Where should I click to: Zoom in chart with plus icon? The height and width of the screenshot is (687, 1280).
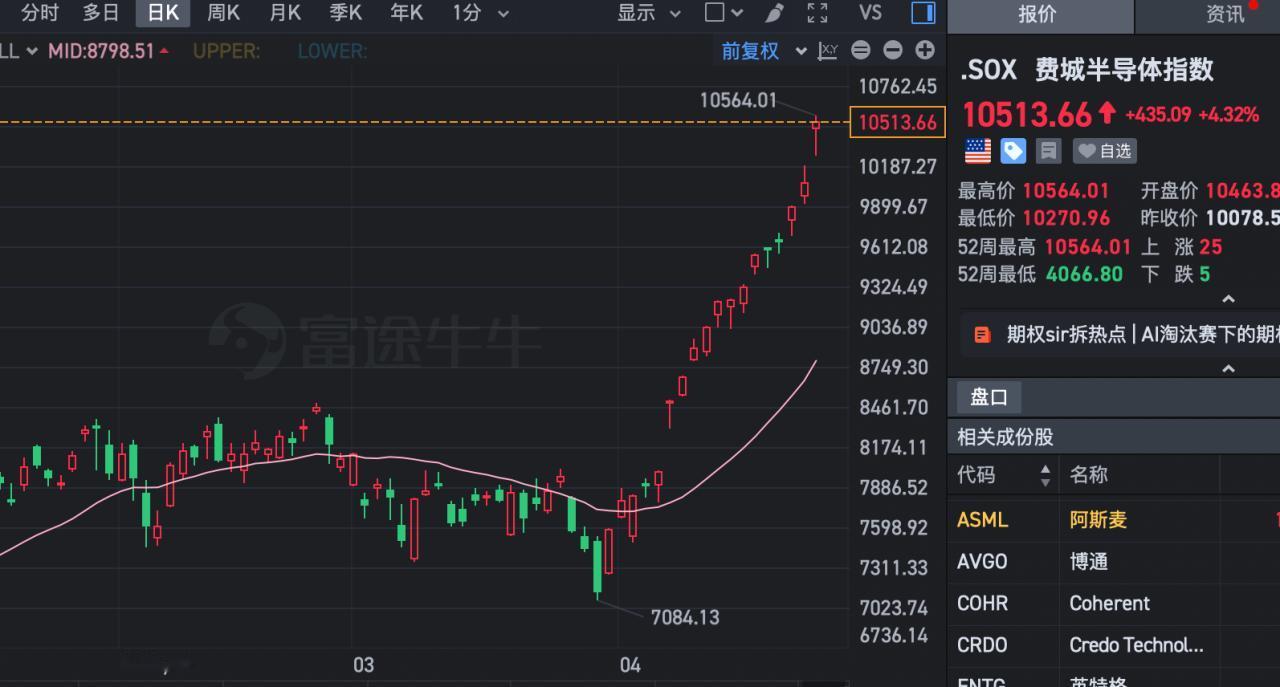coord(925,50)
